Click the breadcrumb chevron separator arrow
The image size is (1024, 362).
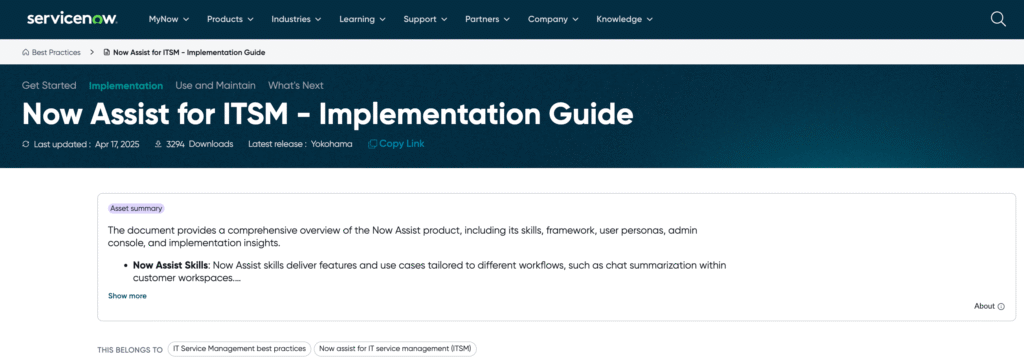pyautogui.click(x=92, y=52)
